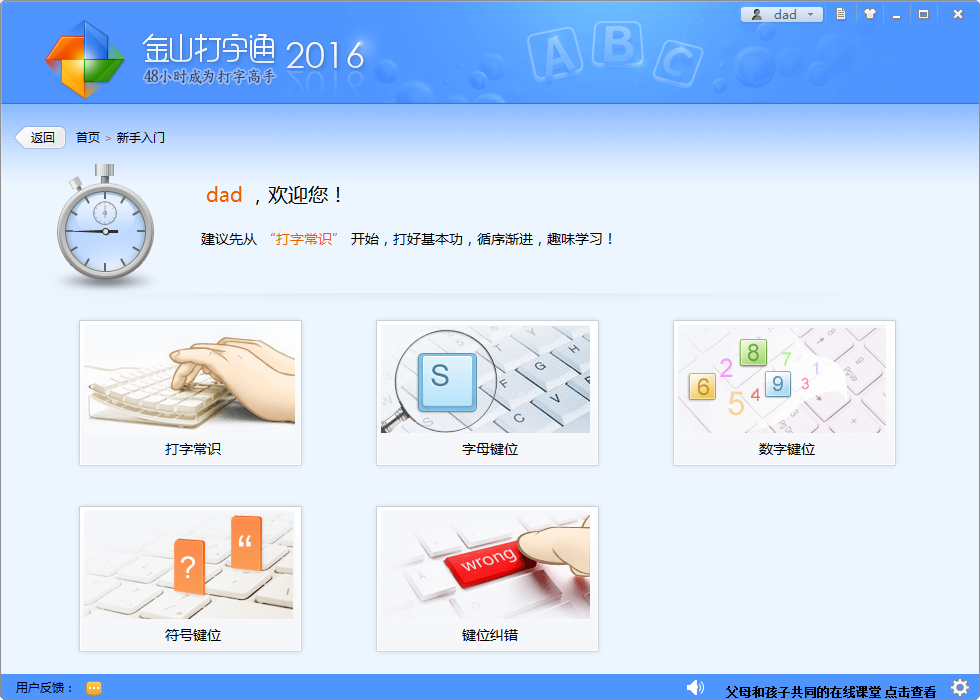Image resolution: width=980 pixels, height=700 pixels.
Task: Open the skin (shirt) icon
Action: tap(870, 14)
